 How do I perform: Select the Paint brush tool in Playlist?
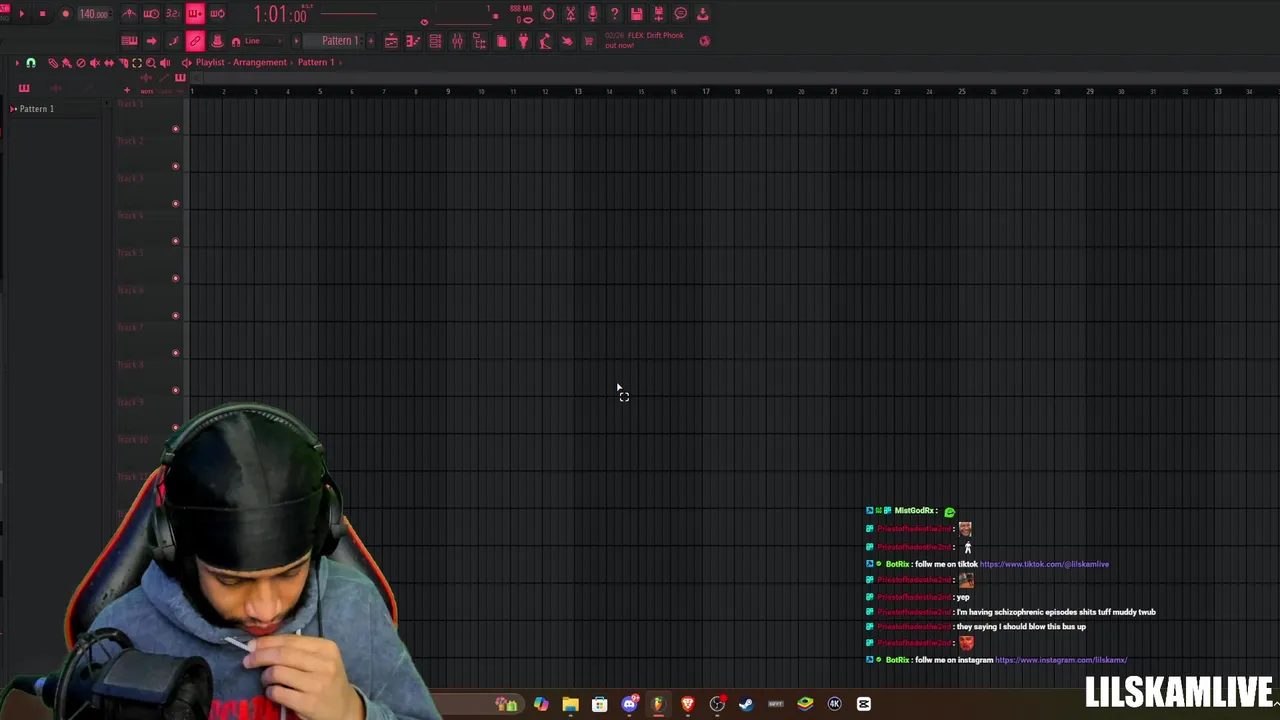tap(66, 62)
